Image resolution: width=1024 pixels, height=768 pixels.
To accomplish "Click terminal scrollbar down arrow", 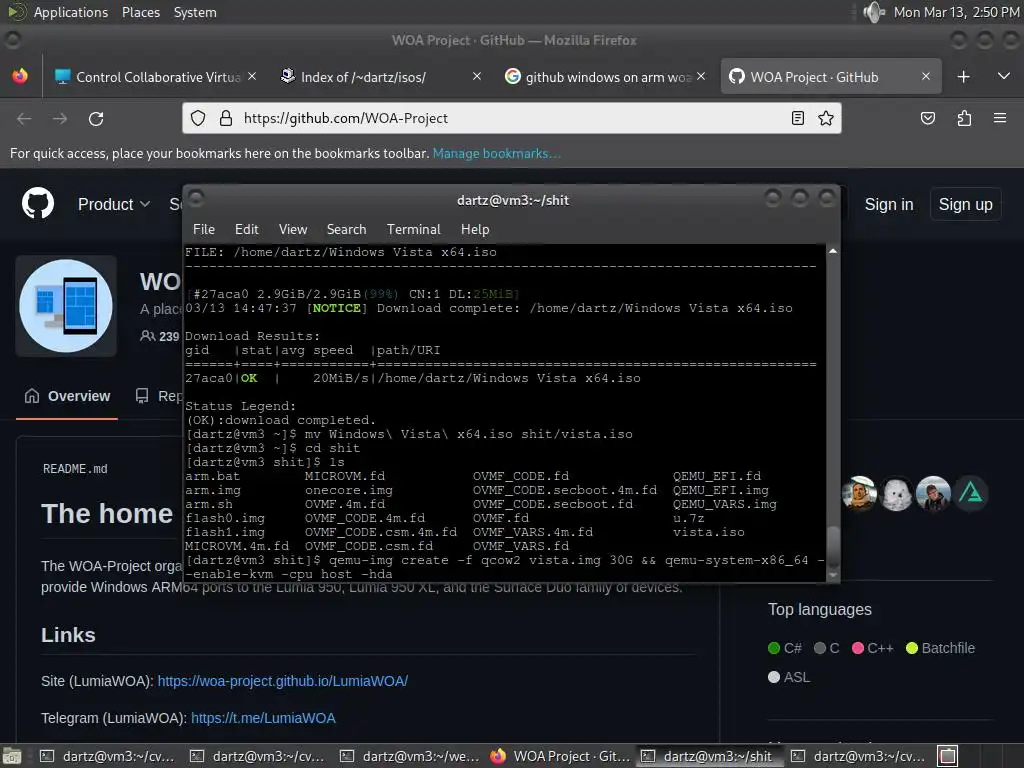I will coord(833,575).
